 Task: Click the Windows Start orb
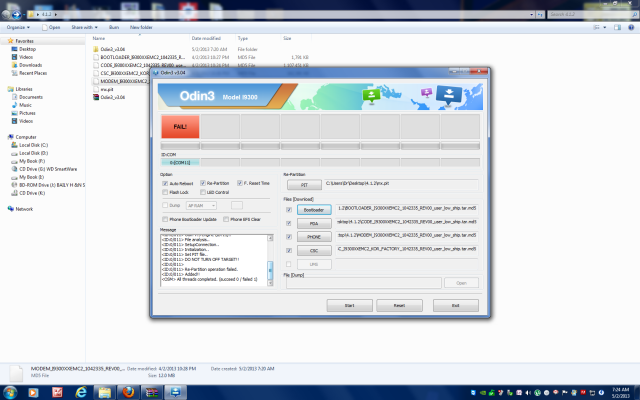coord(10,392)
